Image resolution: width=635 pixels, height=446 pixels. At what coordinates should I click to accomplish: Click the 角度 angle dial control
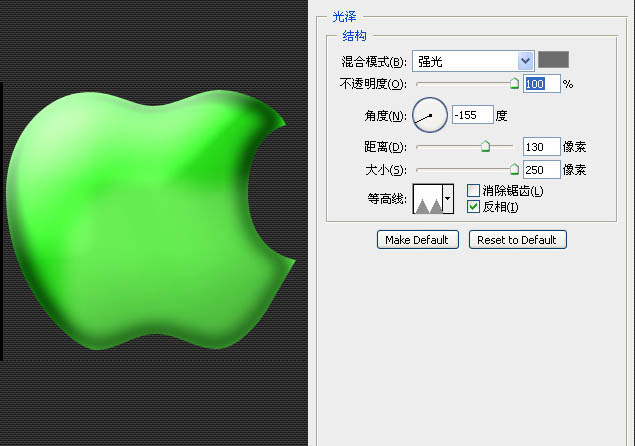pyautogui.click(x=430, y=115)
